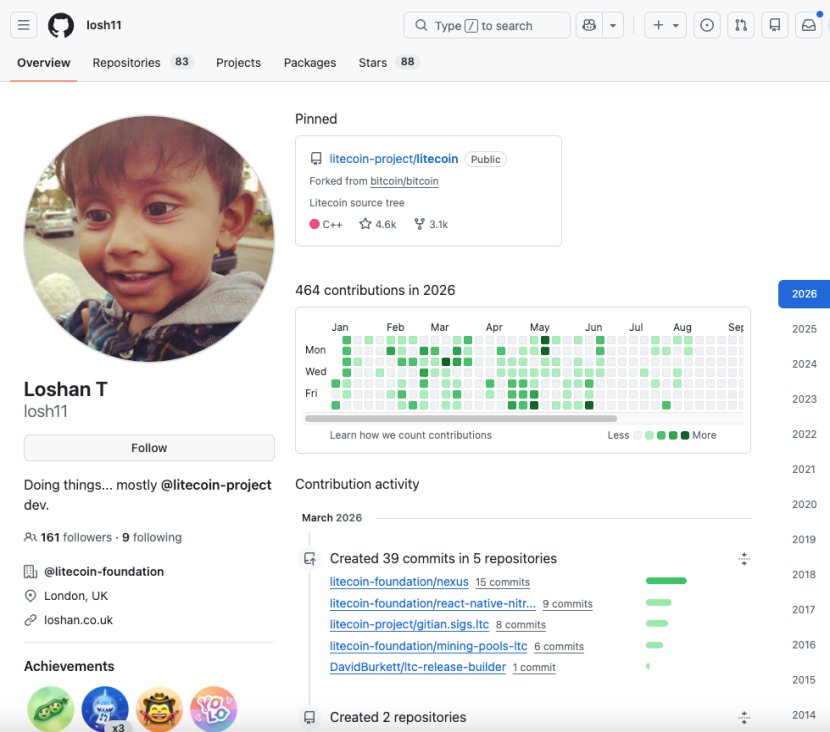This screenshot has height=732, width=830.
Task: Click the darkest green legend swatch
Action: pyautogui.click(x=684, y=435)
